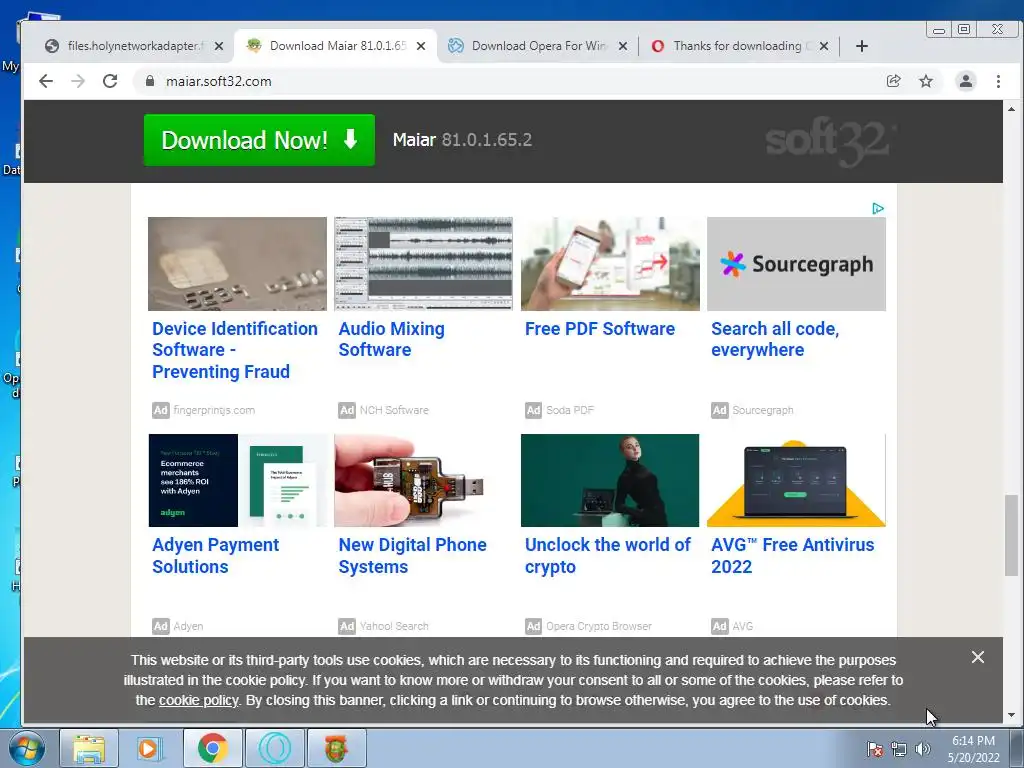This screenshot has height=768, width=1024.
Task: Open the Search all code, everywhere link
Action: pyautogui.click(x=775, y=339)
